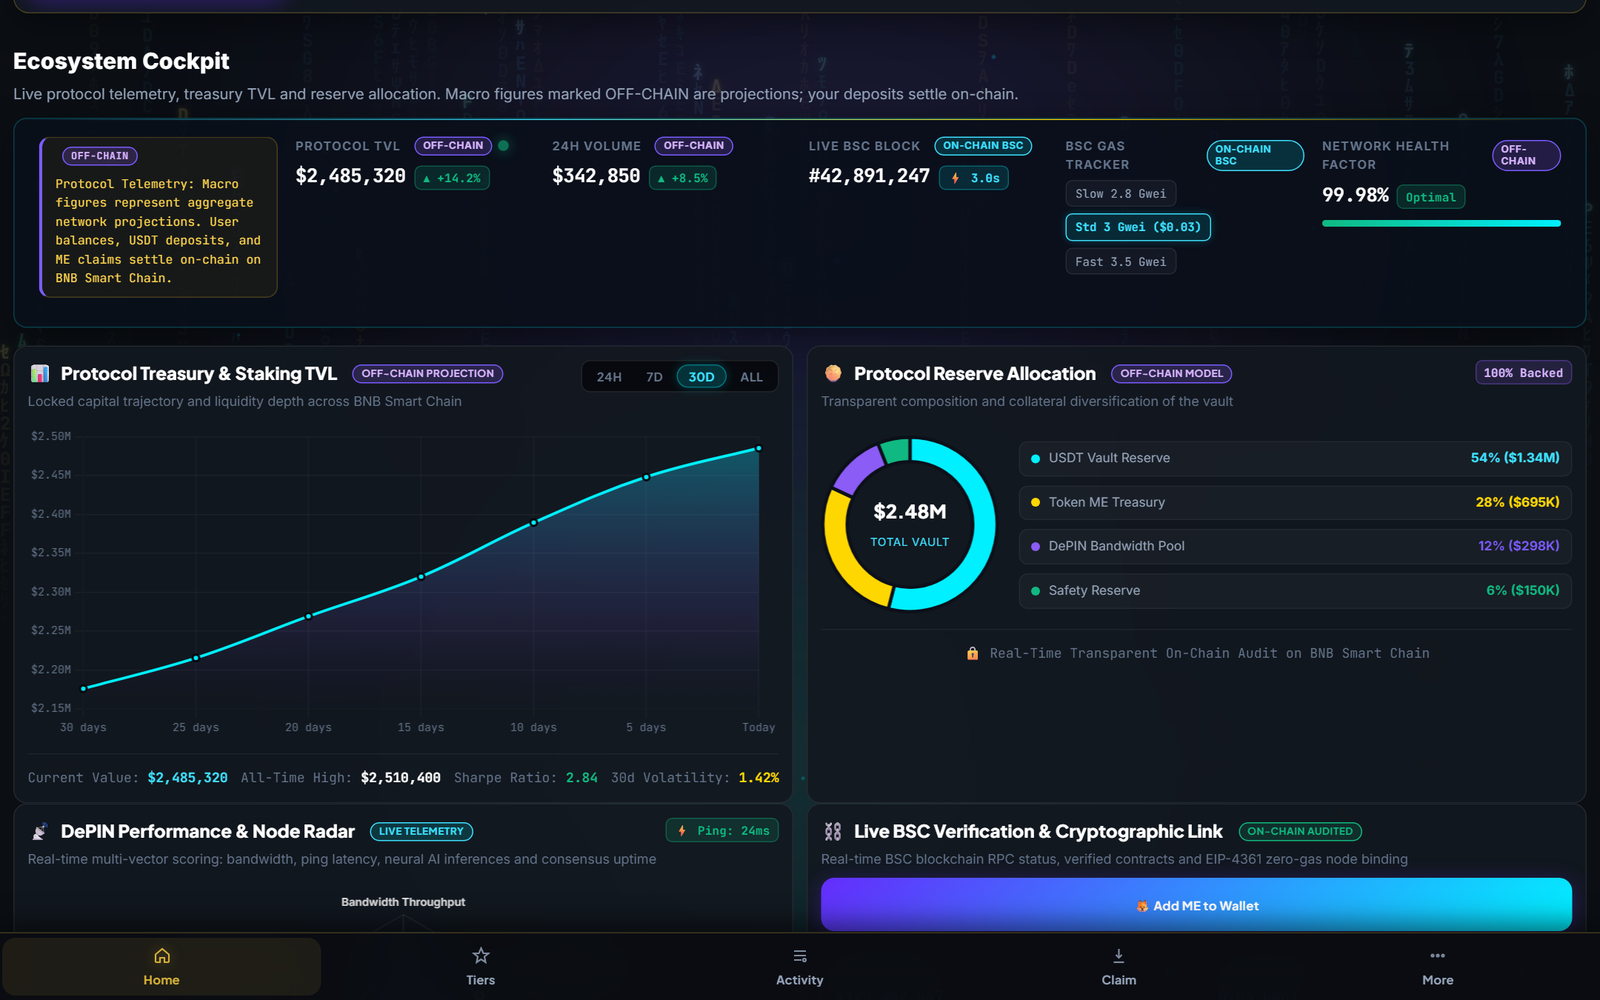Click the lightning icon in block time badge

point(955,178)
